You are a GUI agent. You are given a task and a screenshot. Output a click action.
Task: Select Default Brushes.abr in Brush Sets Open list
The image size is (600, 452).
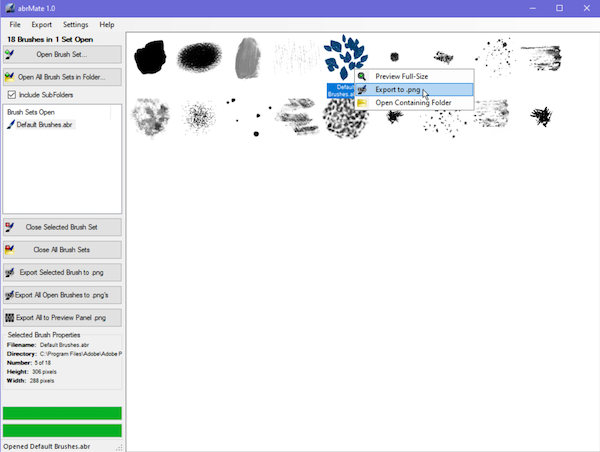44,124
